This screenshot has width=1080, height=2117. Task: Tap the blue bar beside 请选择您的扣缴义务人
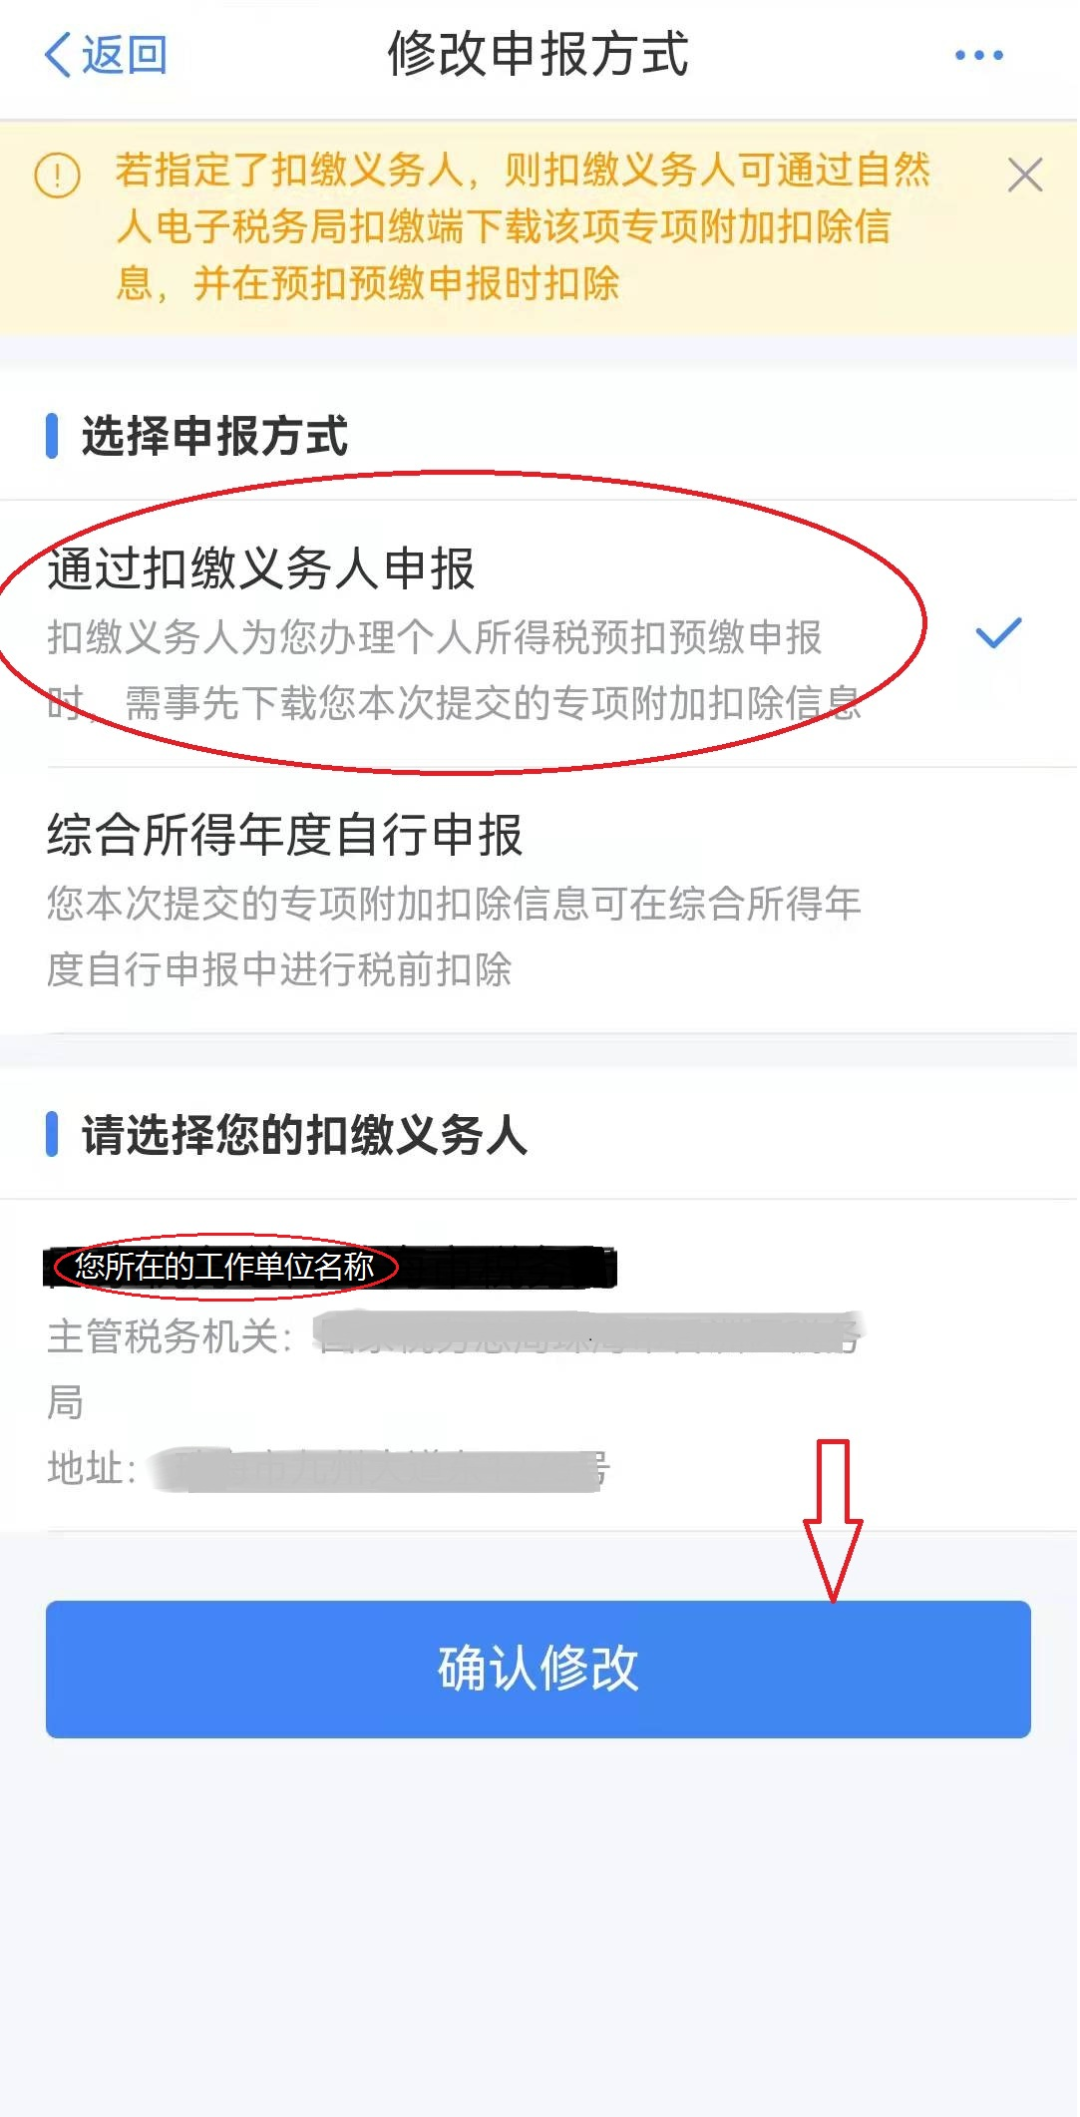click(52, 1134)
